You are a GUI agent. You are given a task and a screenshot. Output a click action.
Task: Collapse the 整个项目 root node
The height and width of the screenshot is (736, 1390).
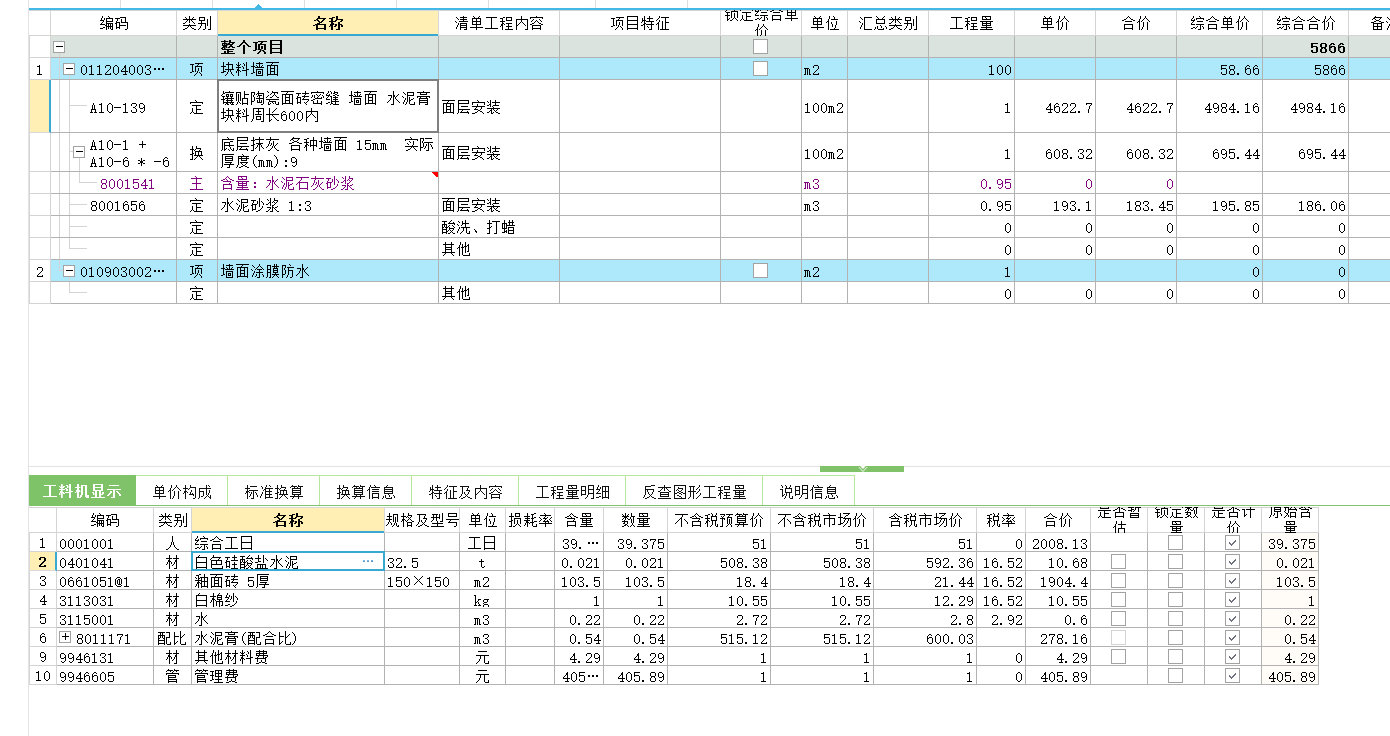tap(59, 47)
